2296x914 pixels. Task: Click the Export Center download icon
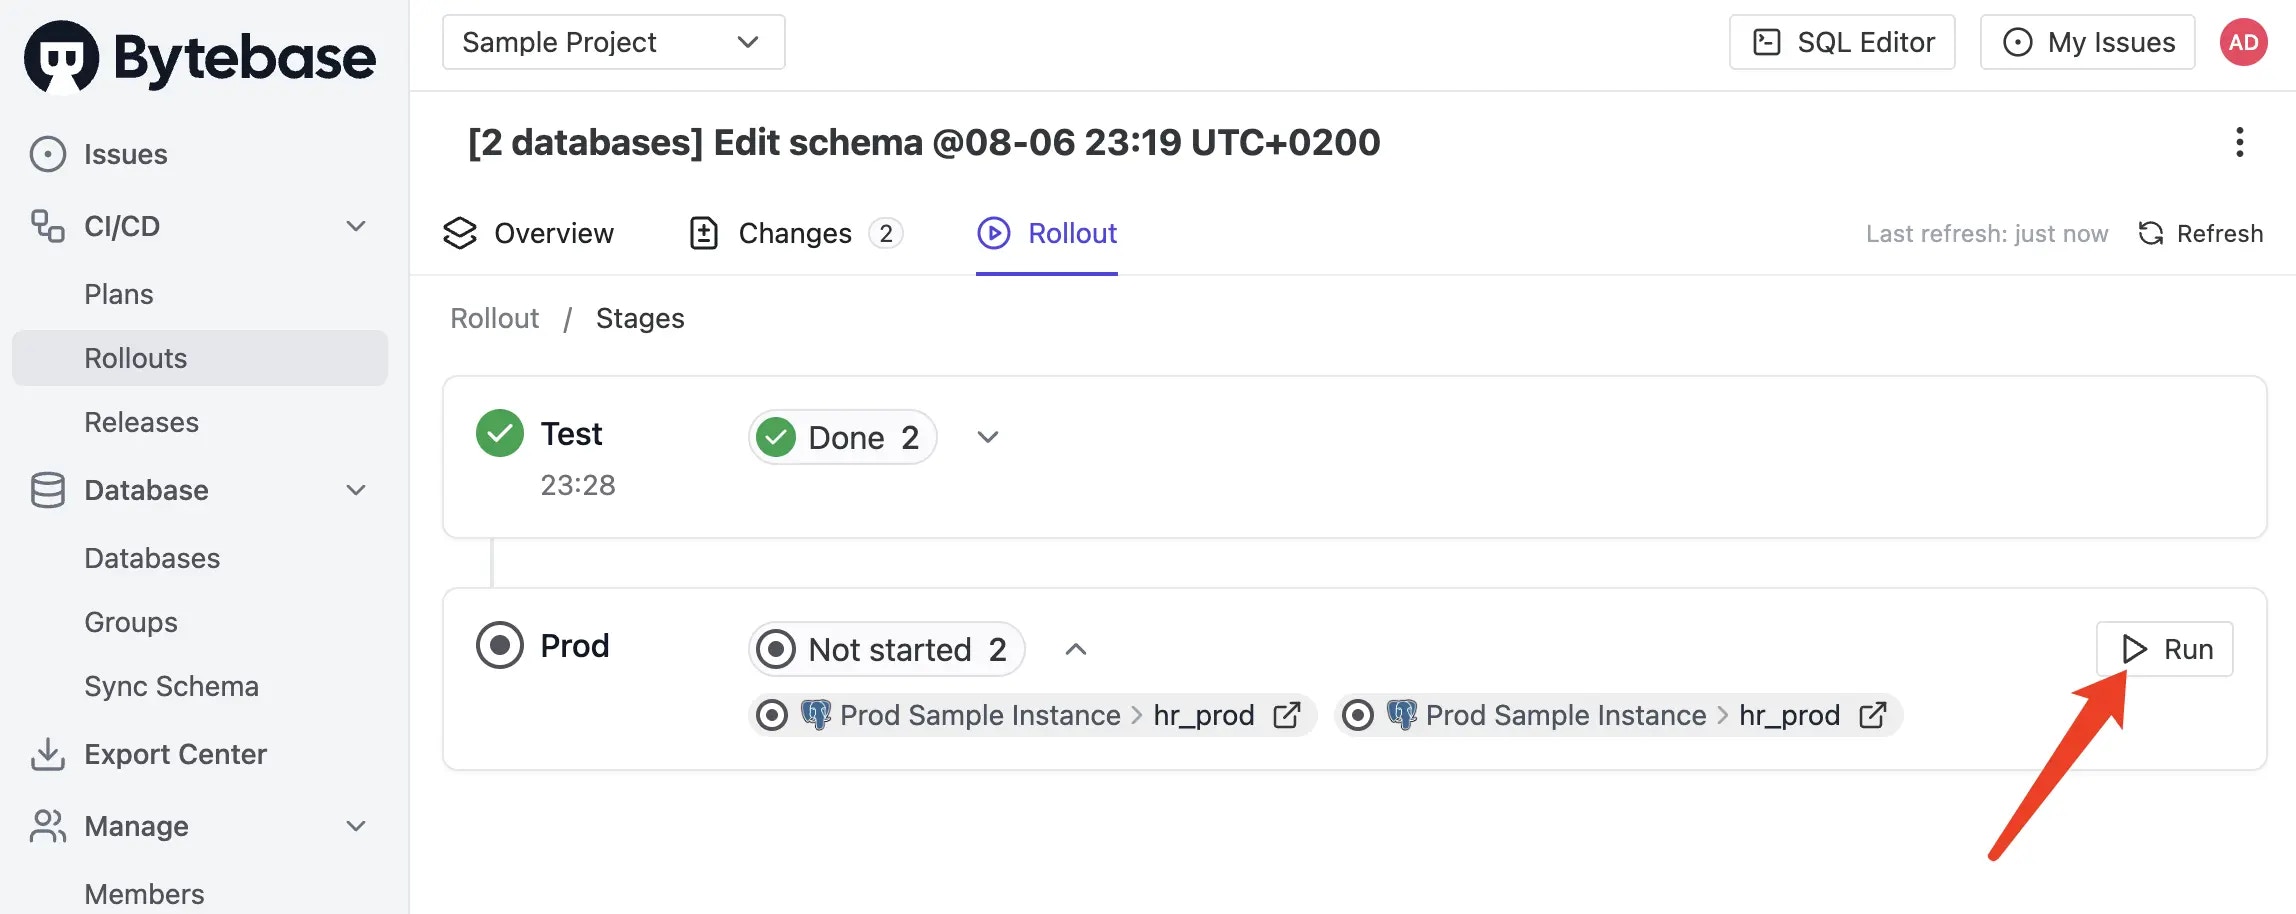47,754
